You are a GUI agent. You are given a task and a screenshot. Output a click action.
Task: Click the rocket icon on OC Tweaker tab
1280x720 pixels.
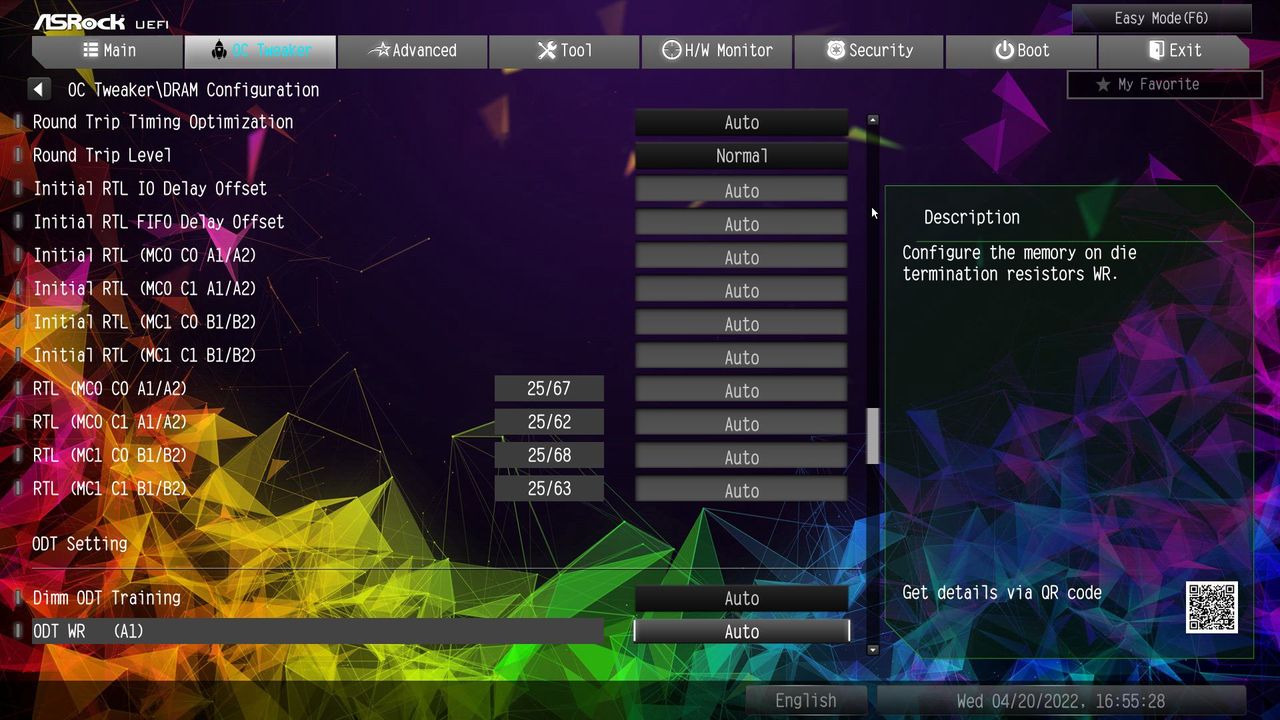click(x=219, y=50)
